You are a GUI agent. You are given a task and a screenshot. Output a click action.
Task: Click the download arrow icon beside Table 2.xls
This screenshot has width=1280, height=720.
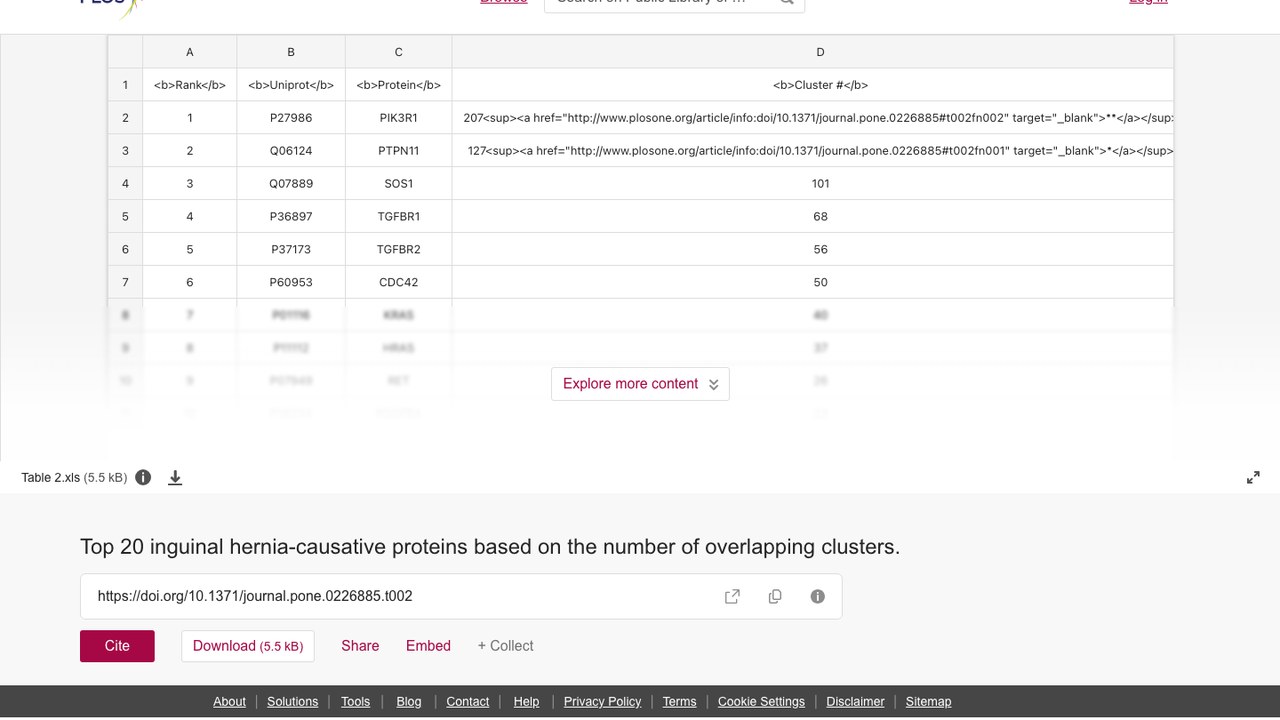tap(175, 478)
